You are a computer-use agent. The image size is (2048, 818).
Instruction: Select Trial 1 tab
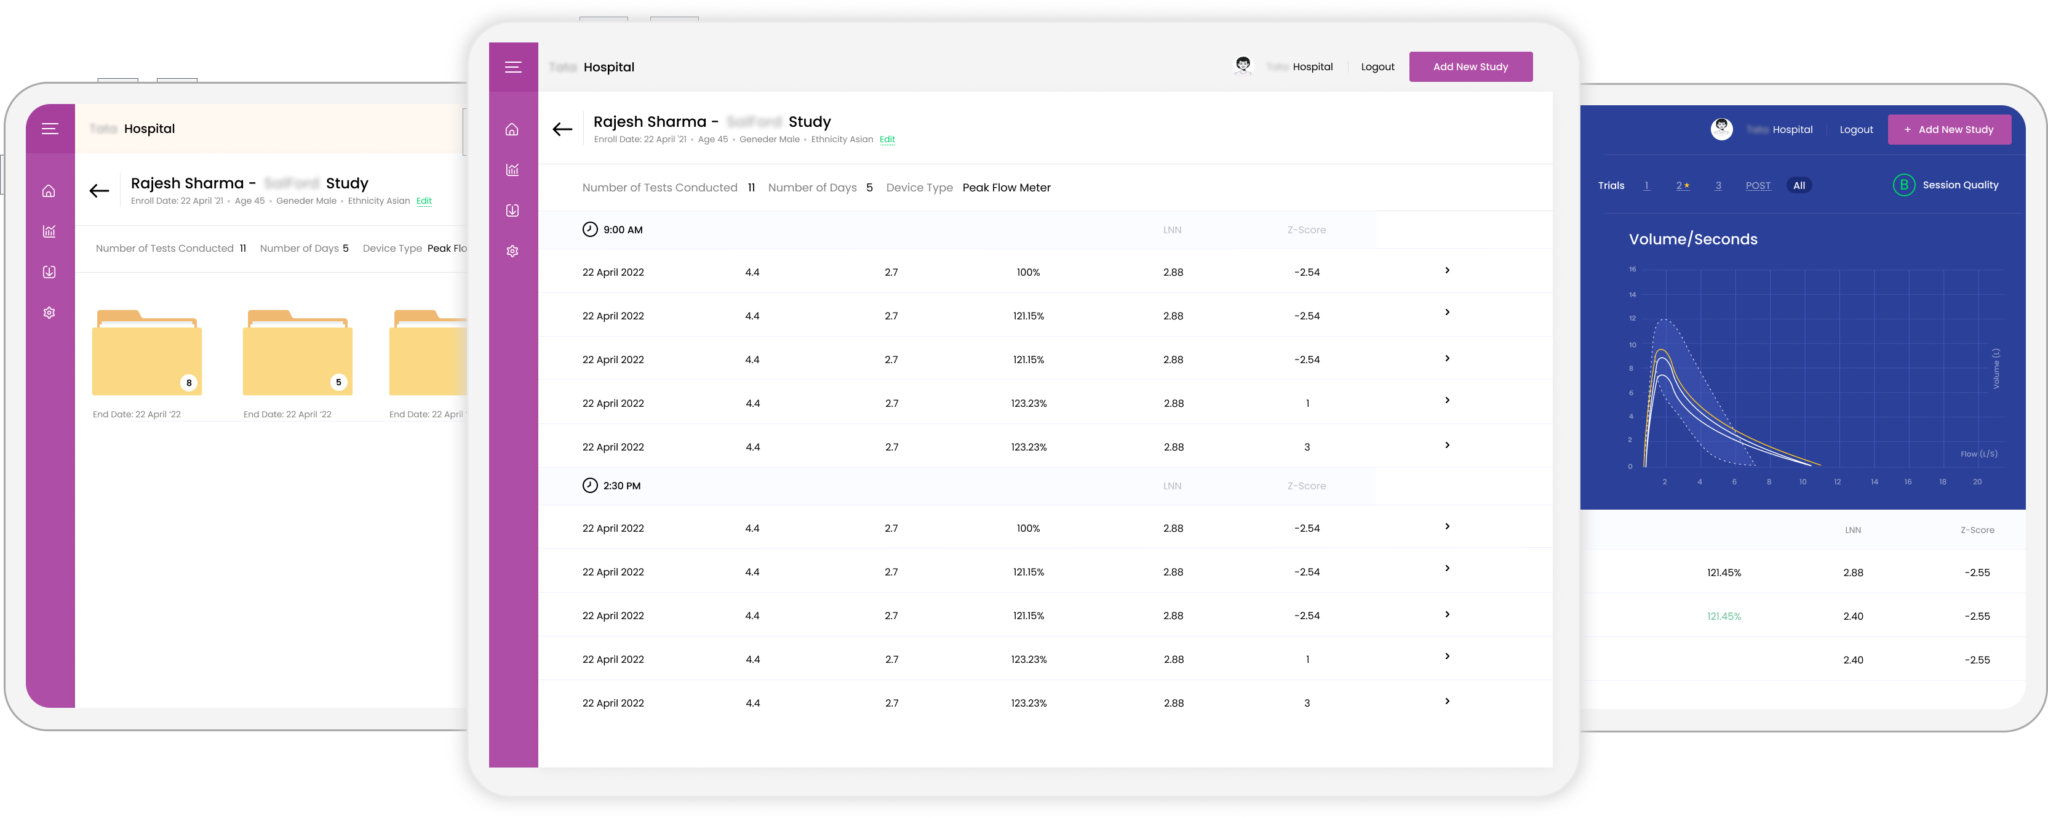1647,185
